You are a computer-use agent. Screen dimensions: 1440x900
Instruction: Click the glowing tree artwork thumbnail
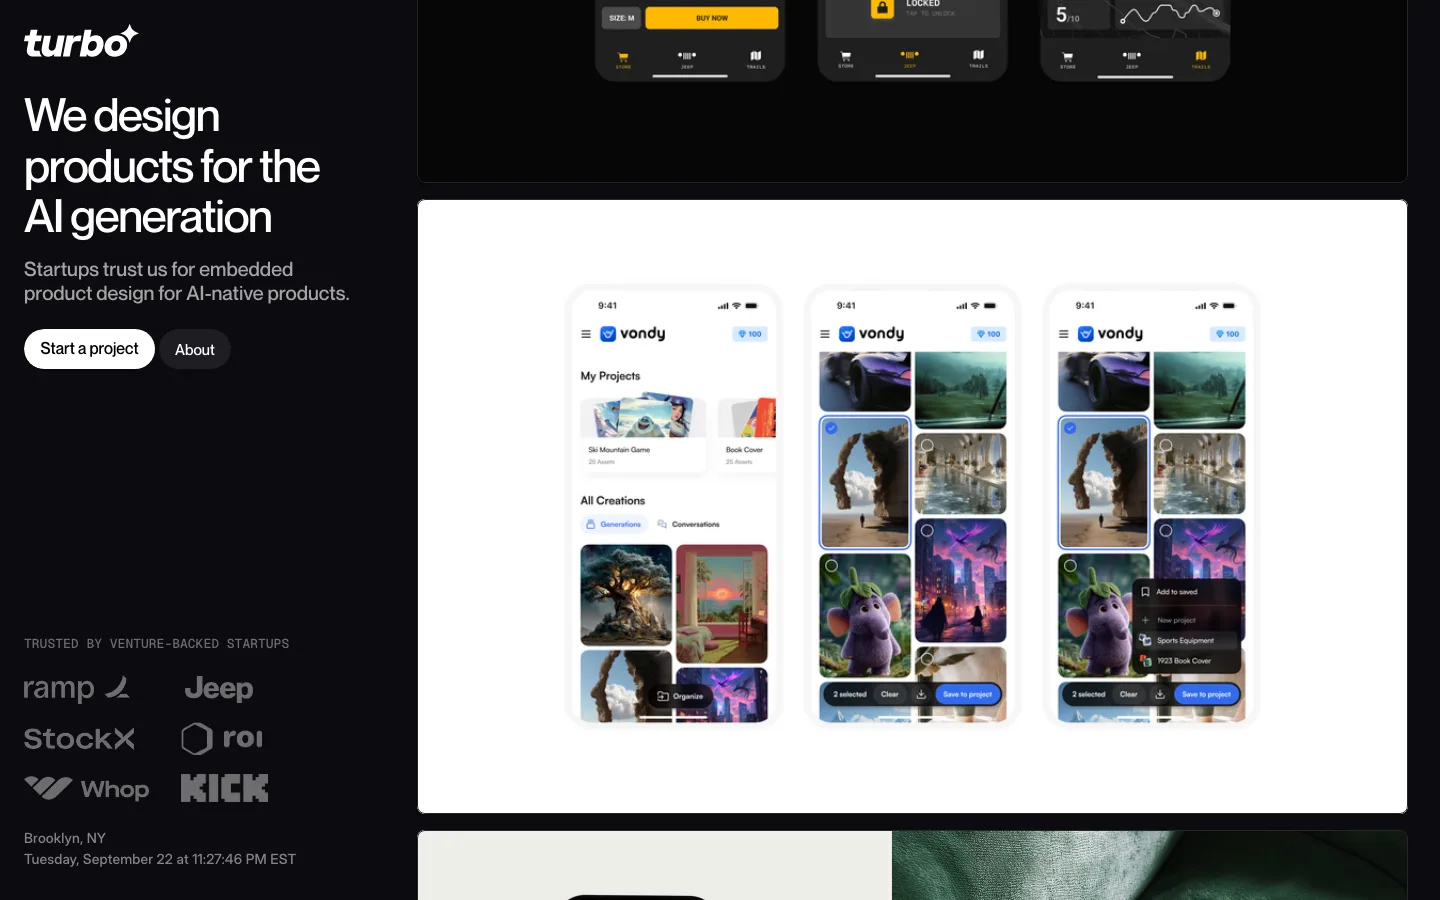coord(626,595)
